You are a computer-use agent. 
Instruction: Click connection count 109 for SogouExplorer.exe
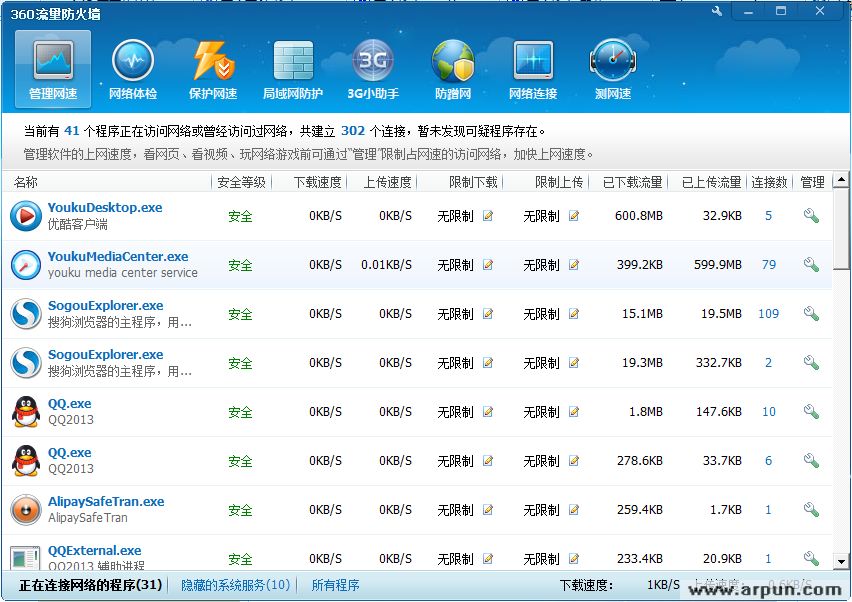click(x=768, y=314)
